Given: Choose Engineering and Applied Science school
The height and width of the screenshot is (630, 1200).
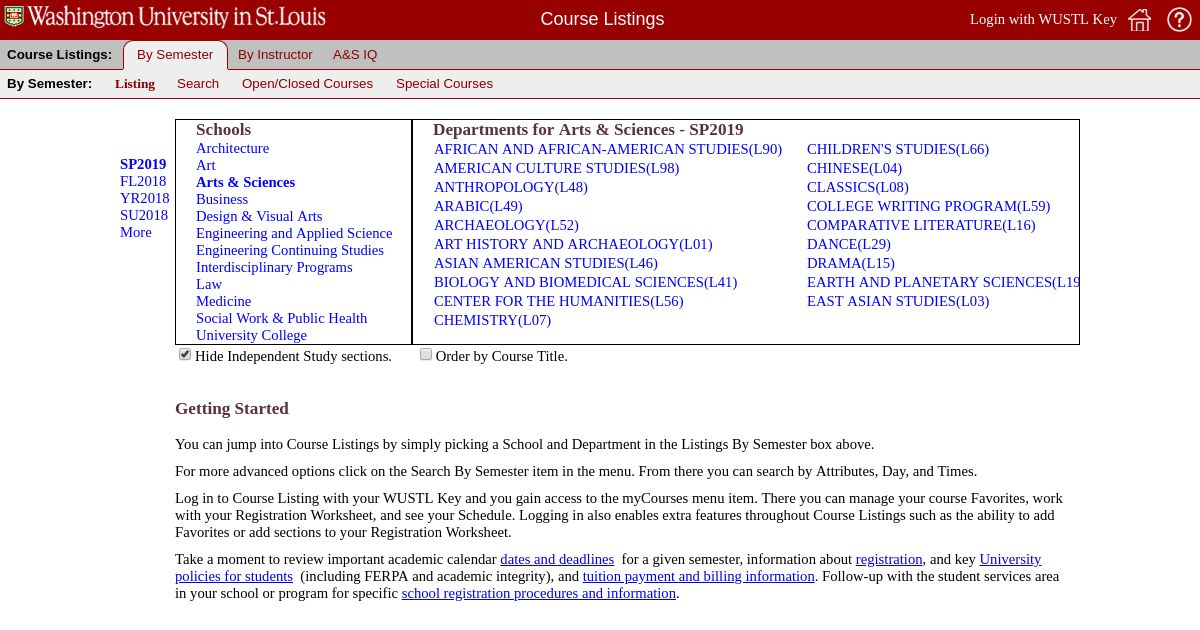Looking at the screenshot, I should (x=294, y=233).
